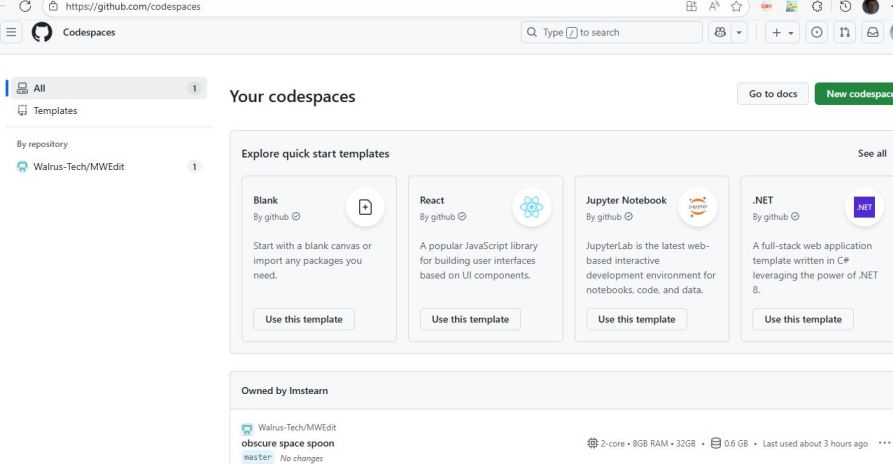Open the notifications inbox icon
Image resolution: width=893 pixels, height=464 pixels.
(871, 32)
